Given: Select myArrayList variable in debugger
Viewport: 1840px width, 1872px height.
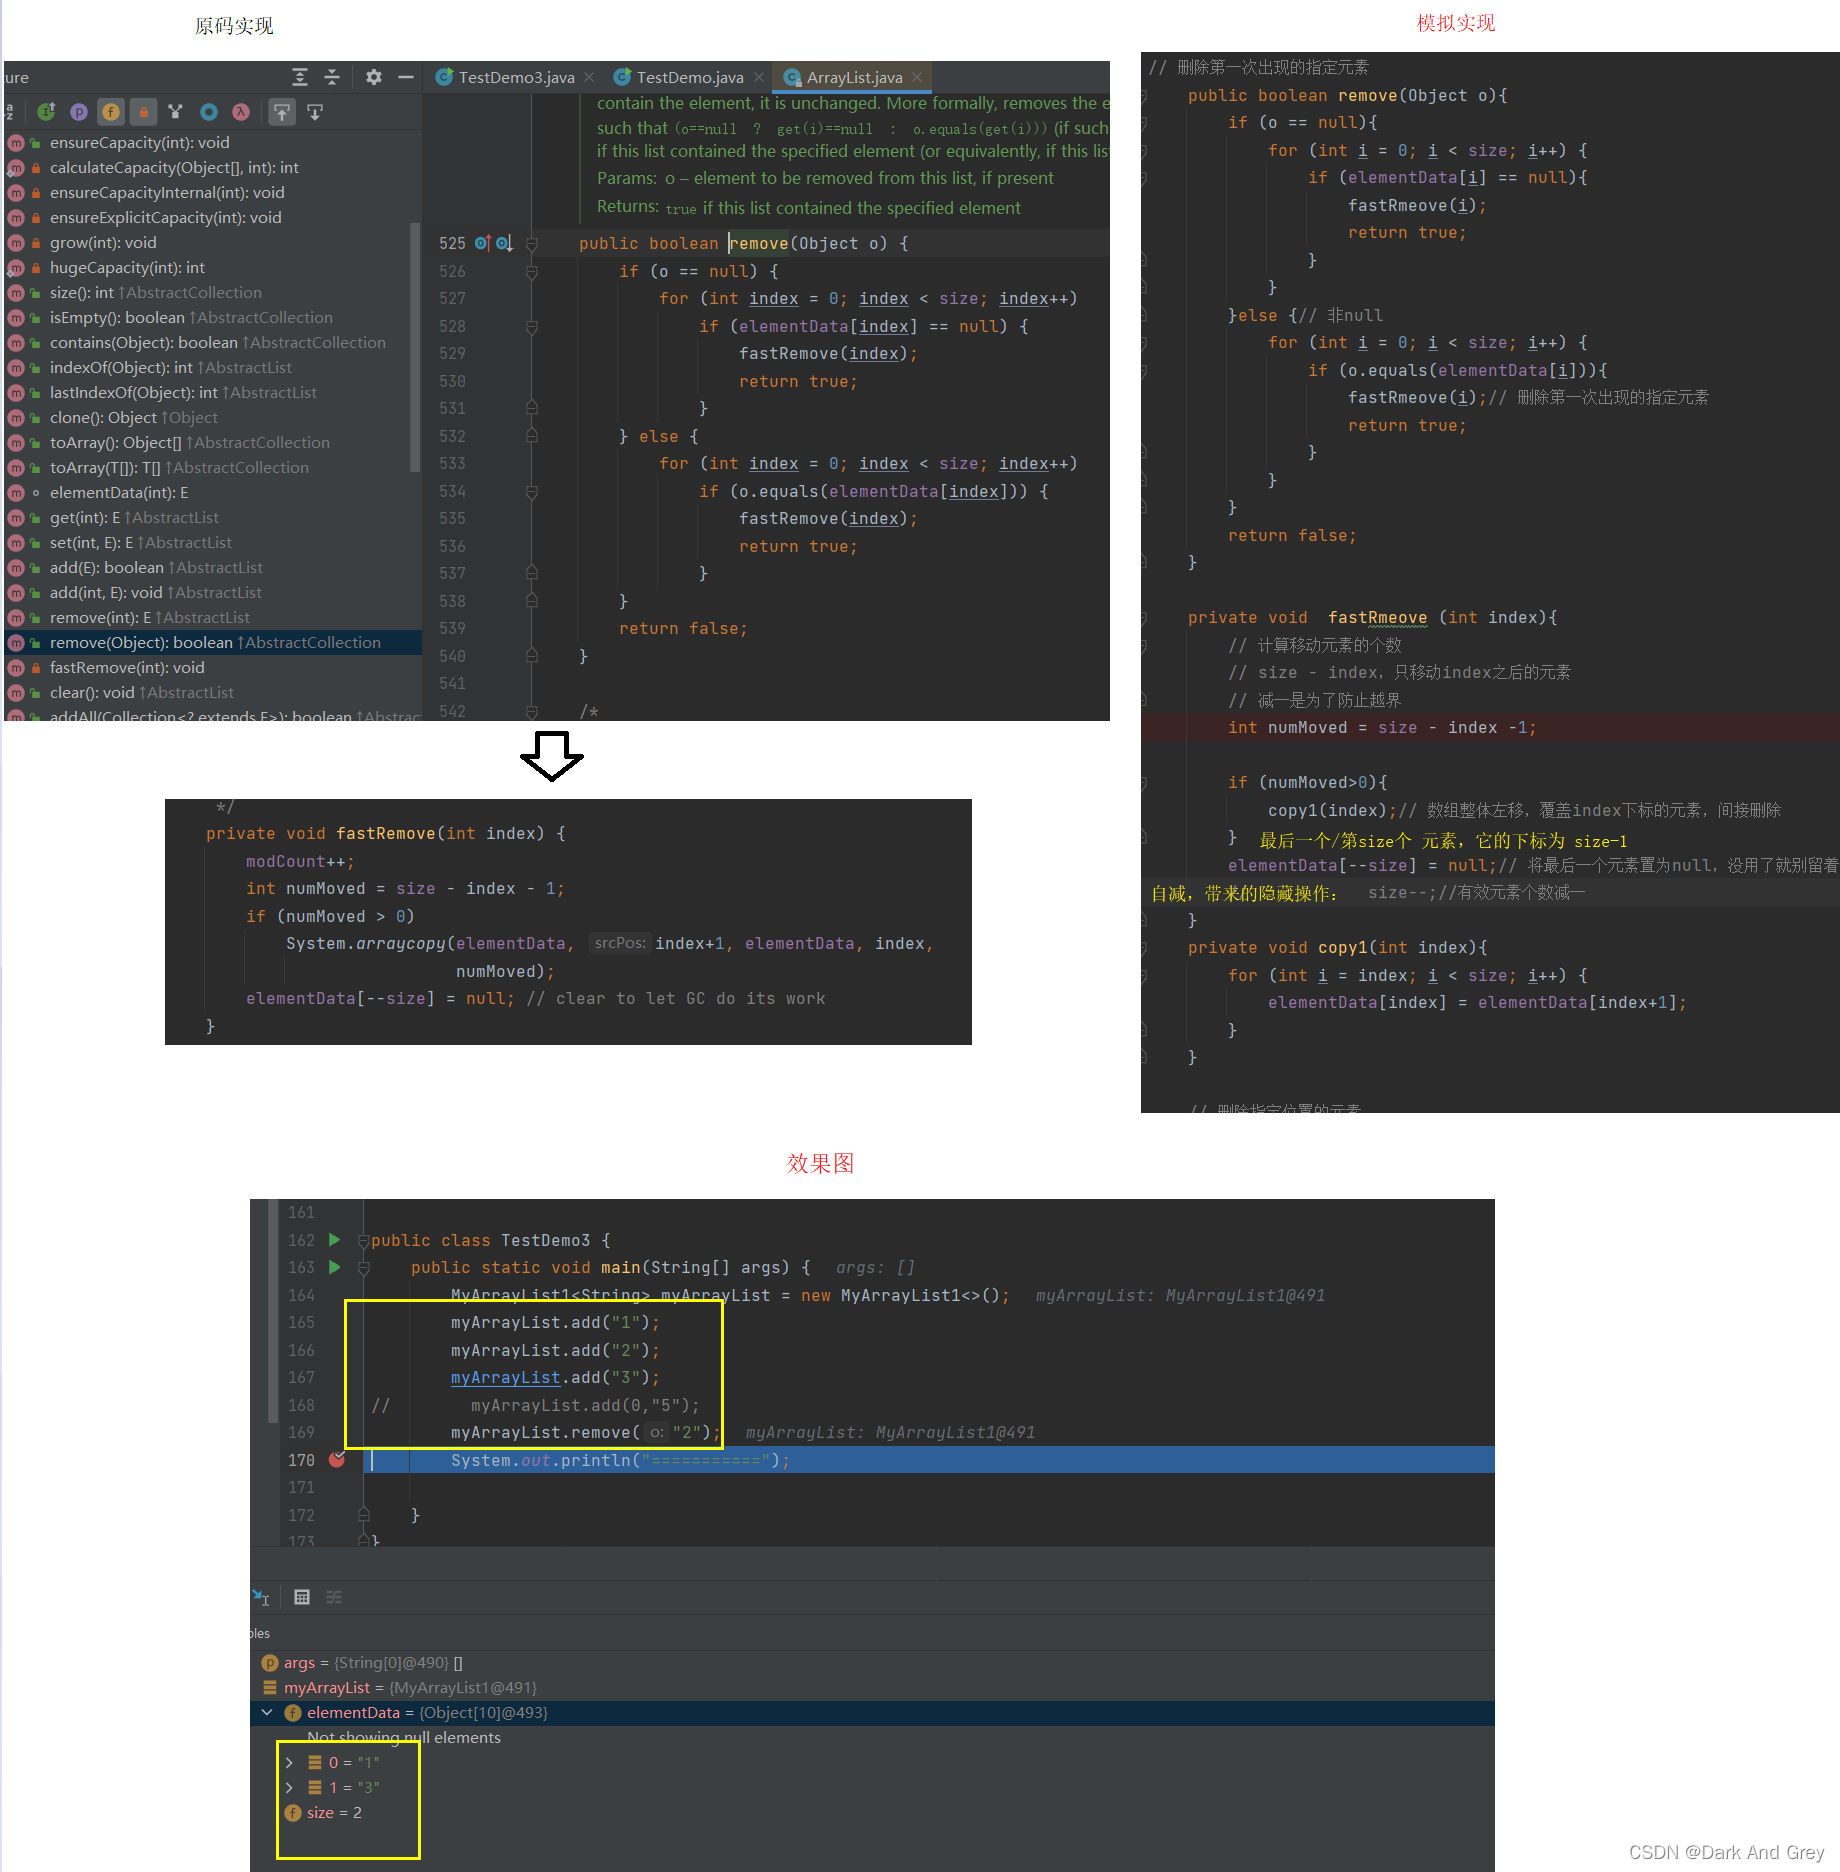Looking at the screenshot, I should pyautogui.click(x=400, y=1688).
